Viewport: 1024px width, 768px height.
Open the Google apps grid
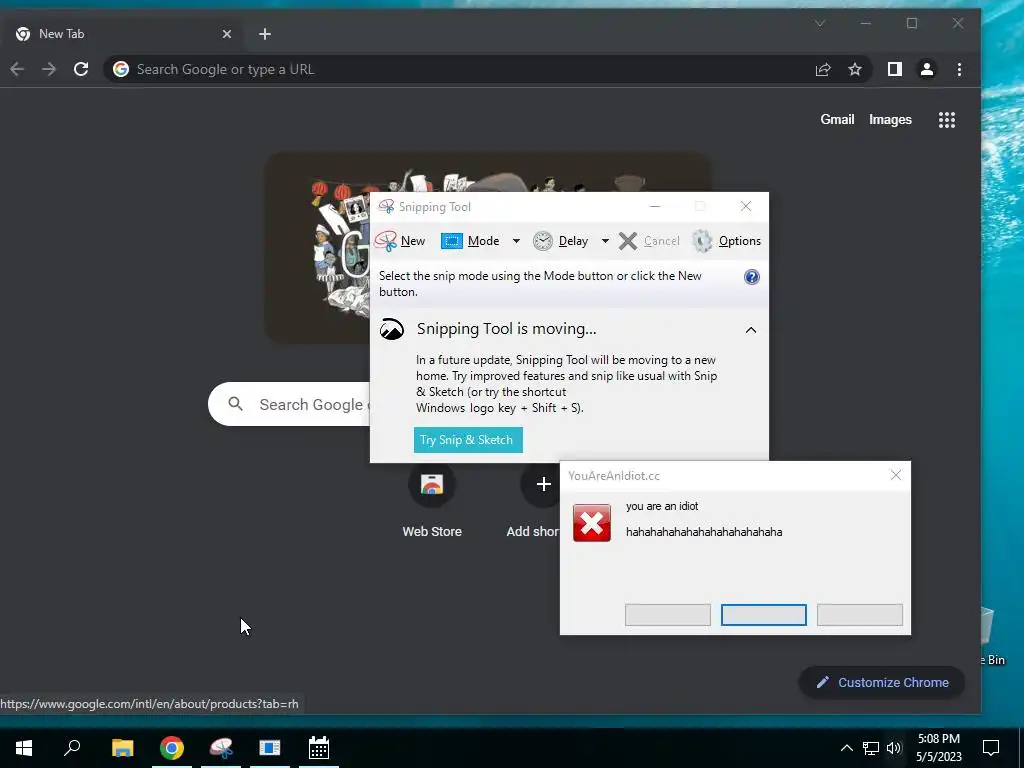coord(947,120)
